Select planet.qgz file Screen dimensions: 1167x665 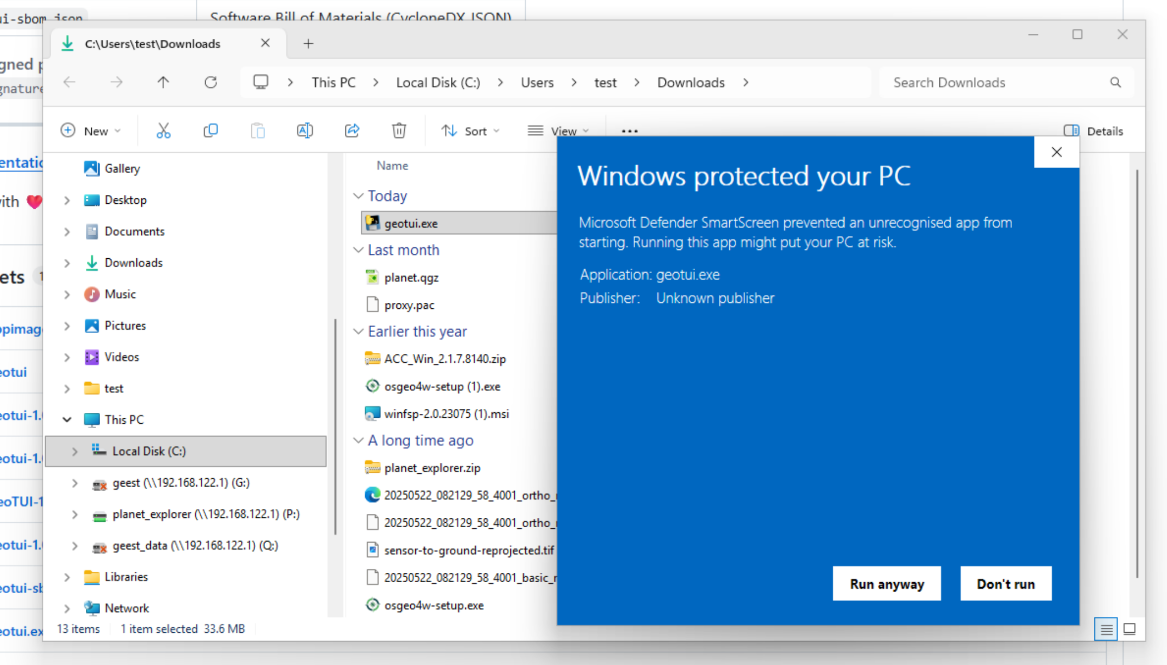click(411, 277)
